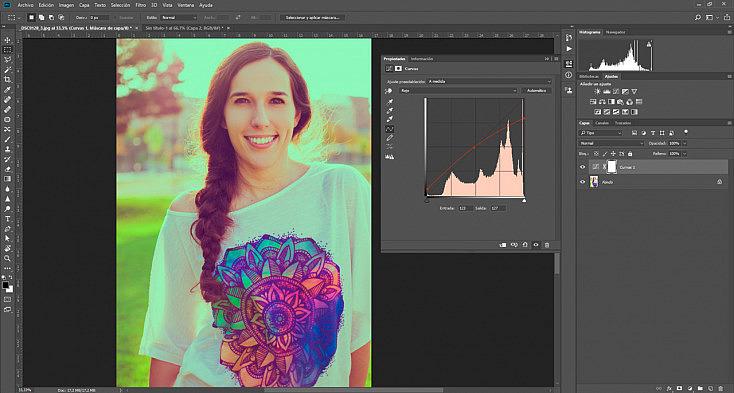Image resolution: width=734 pixels, height=393 pixels.
Task: Add a Levels adjustment
Action: [607, 92]
